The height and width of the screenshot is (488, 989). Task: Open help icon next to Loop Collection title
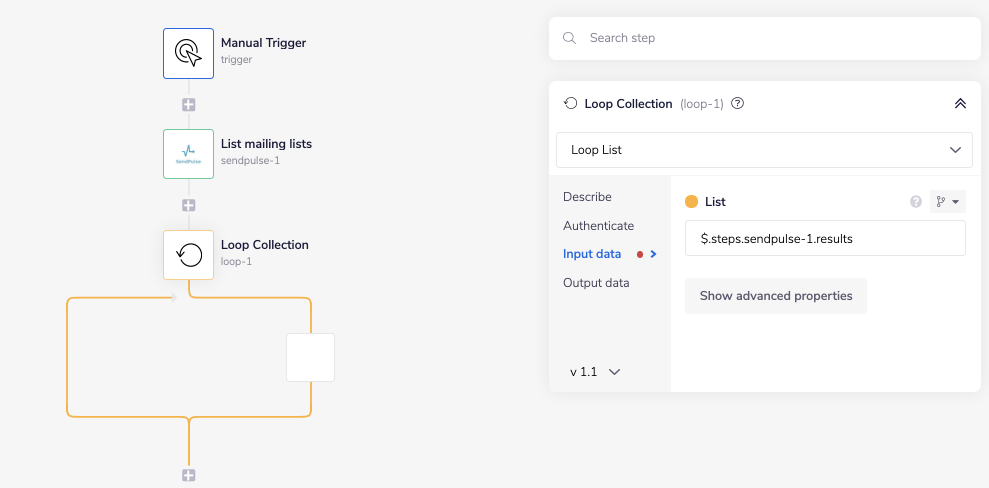pos(738,103)
